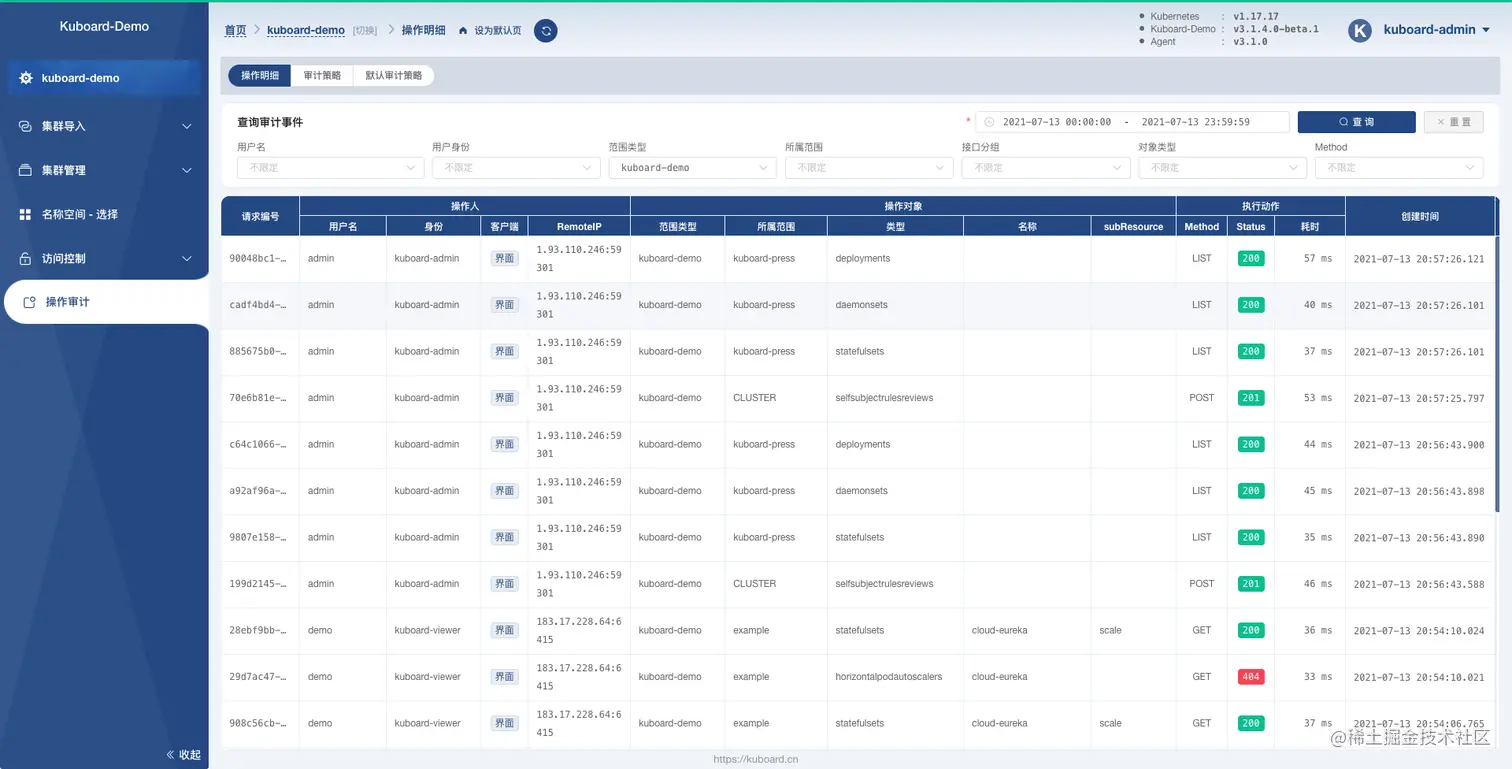Click the date range input field
Image resolution: width=1512 pixels, height=769 pixels.
(x=1132, y=122)
